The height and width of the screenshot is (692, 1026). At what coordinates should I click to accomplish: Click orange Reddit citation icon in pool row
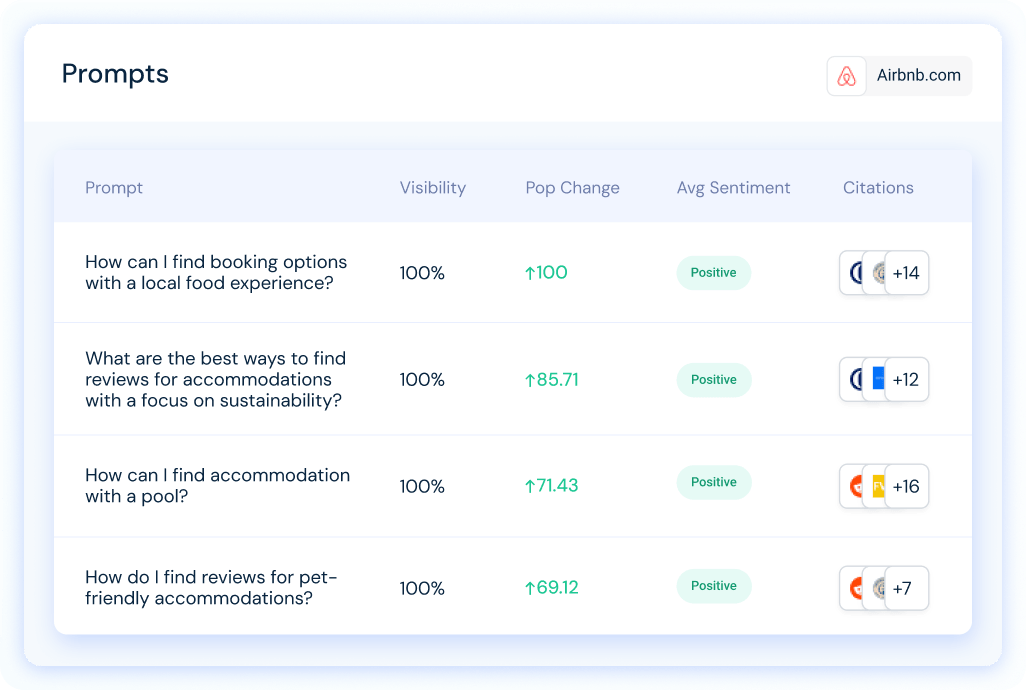coord(853,486)
